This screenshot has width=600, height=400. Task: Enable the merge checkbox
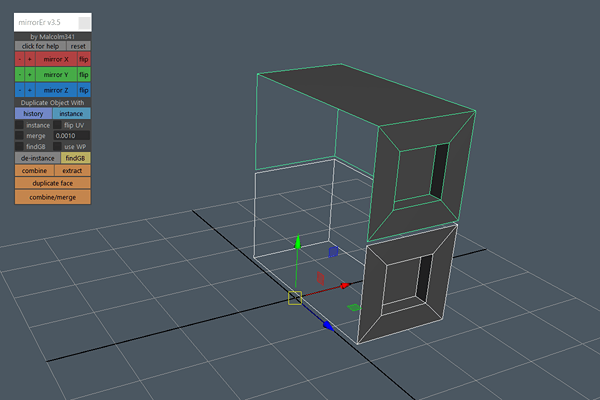click(20, 135)
